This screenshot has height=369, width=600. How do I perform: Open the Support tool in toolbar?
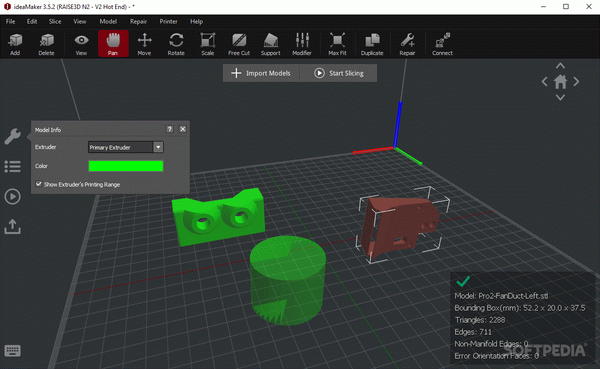point(271,44)
